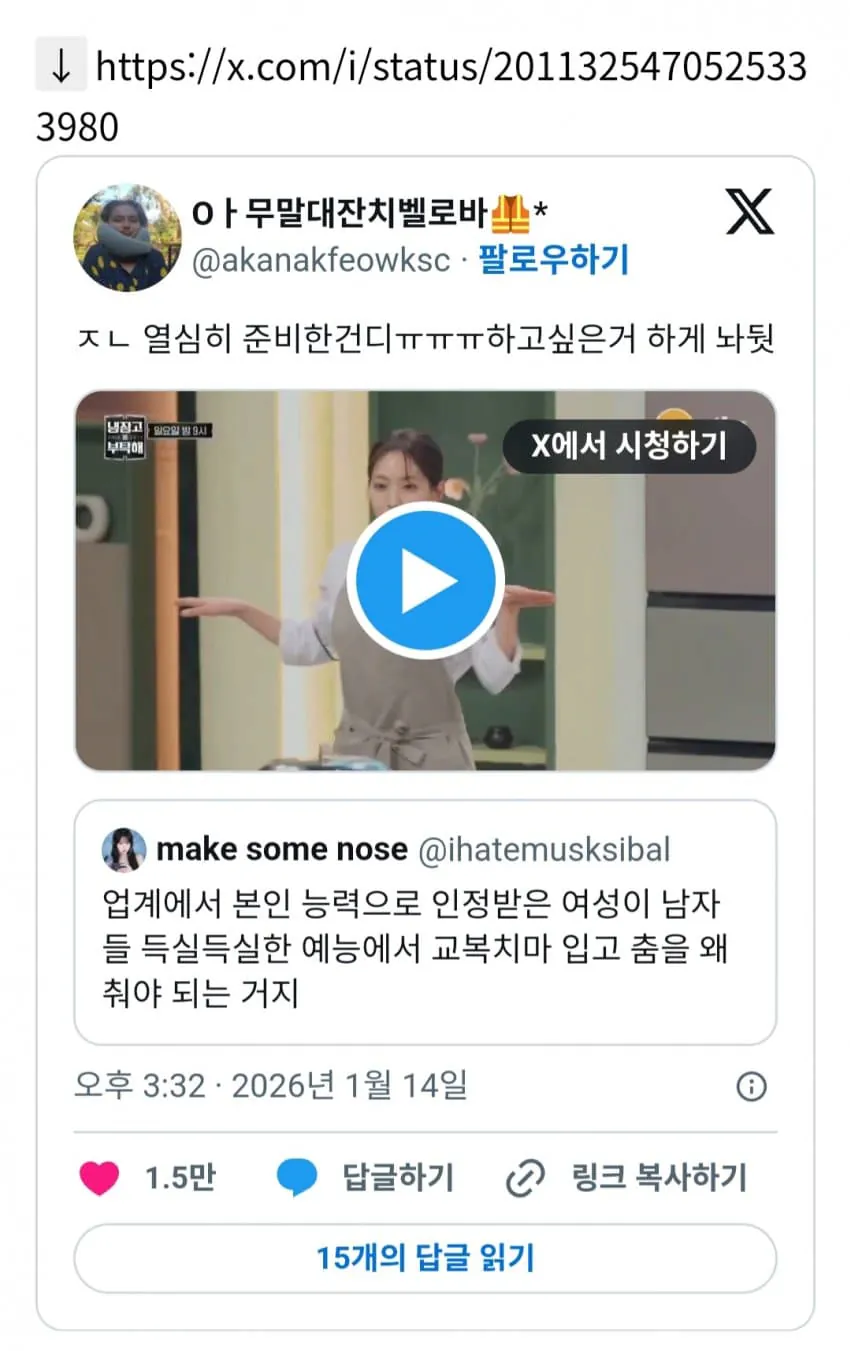
Task: Open the x.com status URL link
Action: point(422,96)
